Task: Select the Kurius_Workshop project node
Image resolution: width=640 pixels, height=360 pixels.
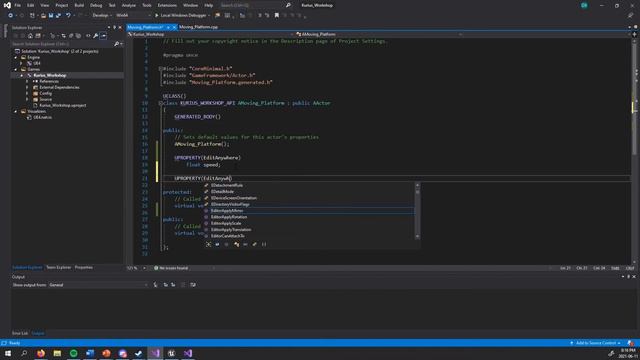Action: tap(50, 76)
